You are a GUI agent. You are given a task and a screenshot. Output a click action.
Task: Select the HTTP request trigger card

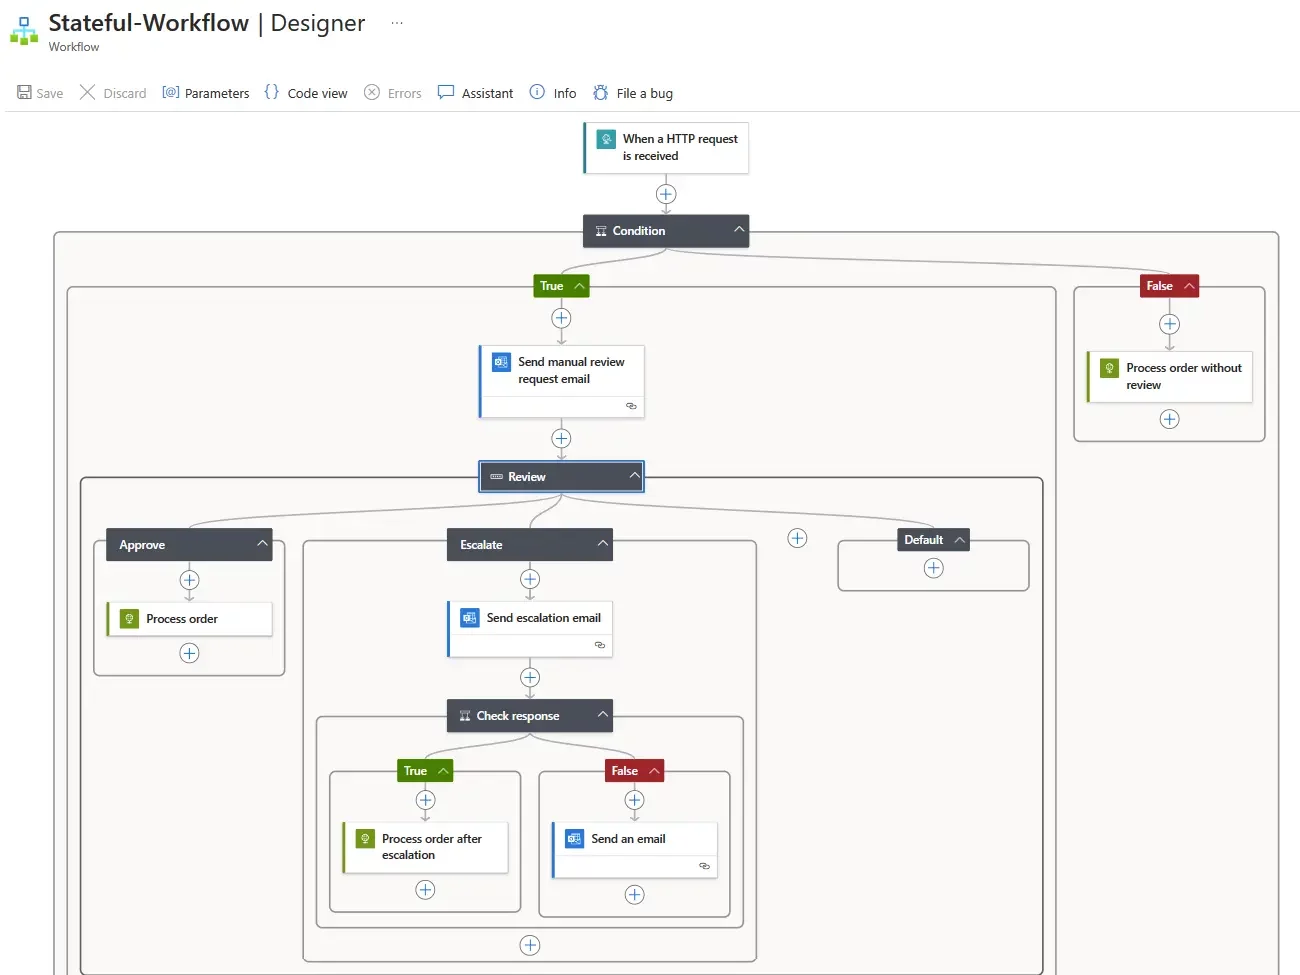pos(666,148)
